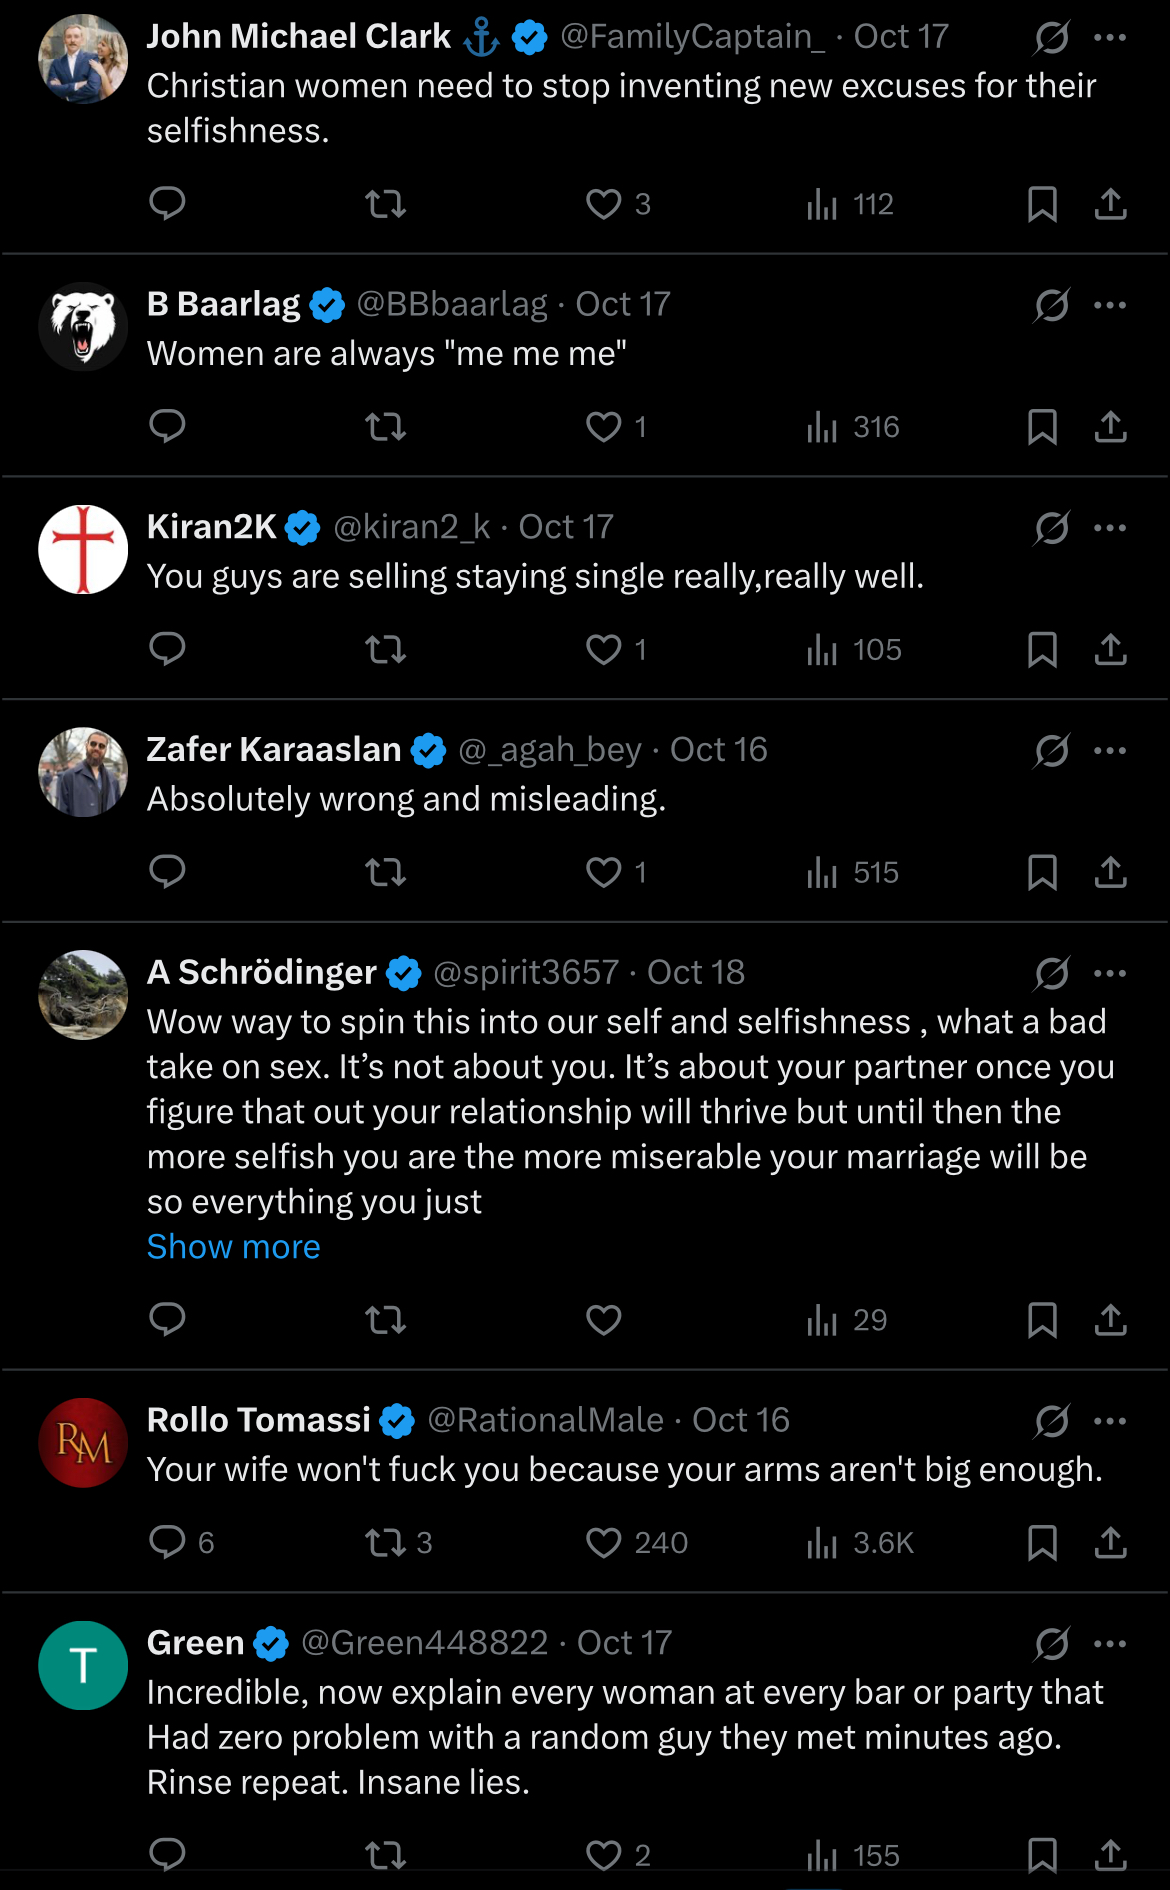The height and width of the screenshot is (1890, 1170).
Task: Open more options for John Michael Clark's tweet
Action: pos(1110,38)
